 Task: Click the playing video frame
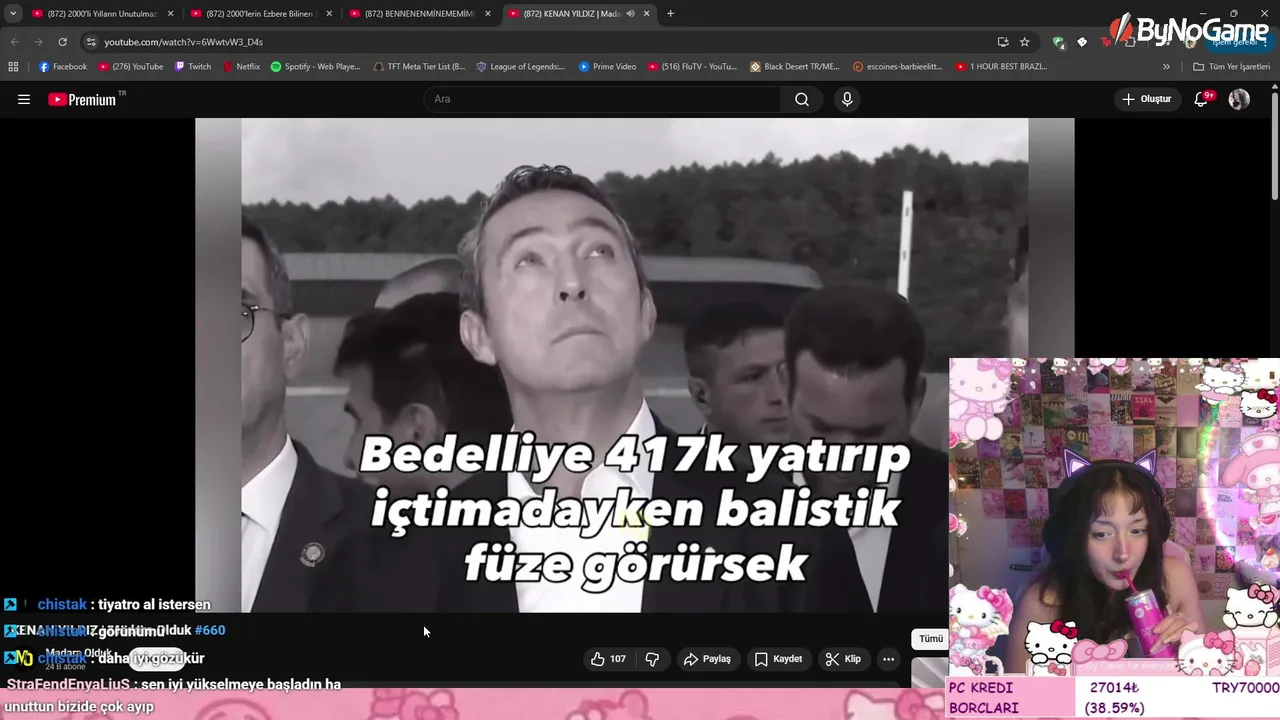634,365
